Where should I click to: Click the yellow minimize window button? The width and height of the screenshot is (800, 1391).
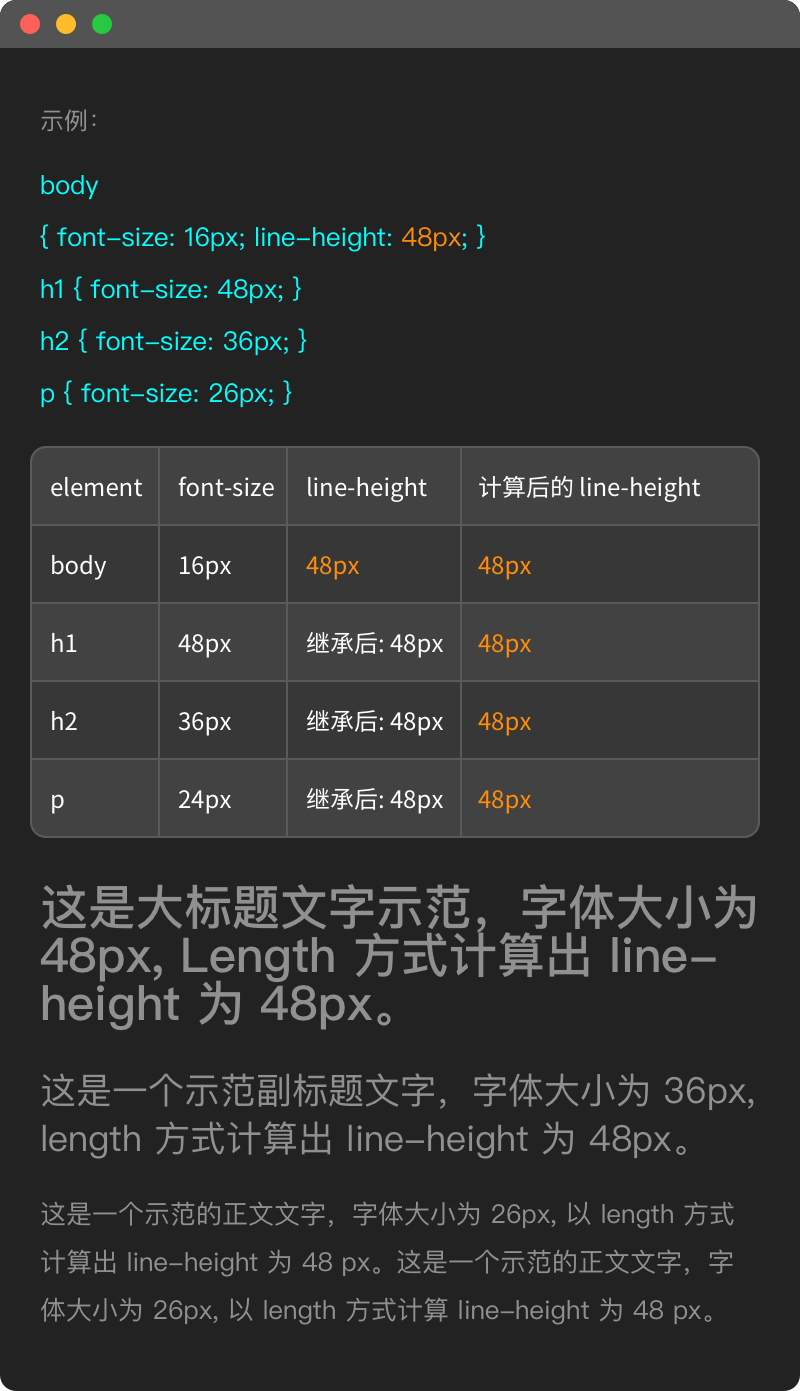pos(66,24)
